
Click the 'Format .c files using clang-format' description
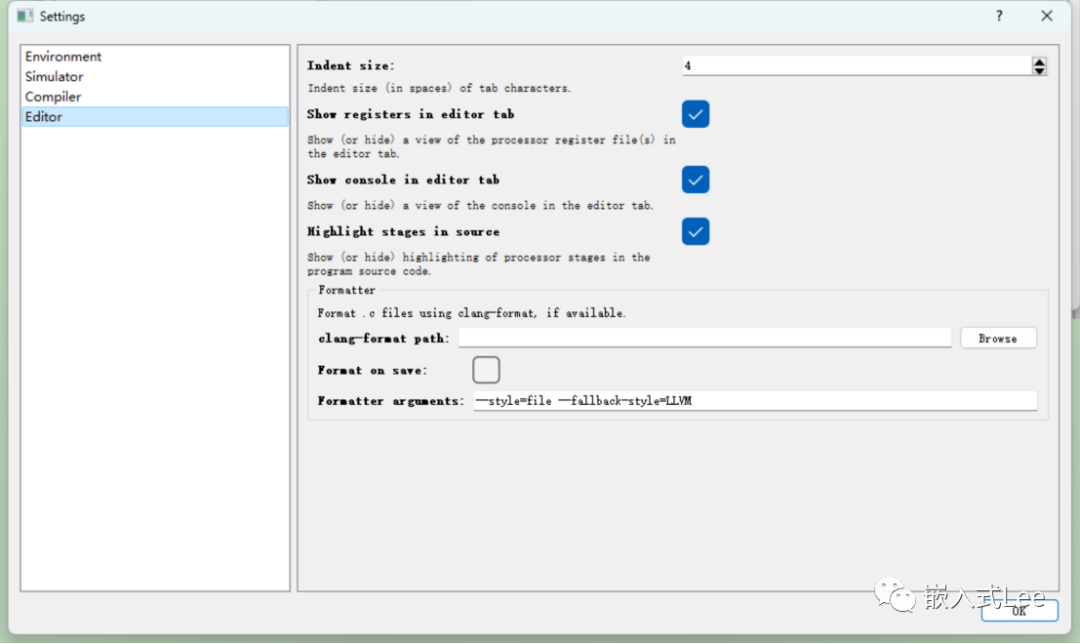[471, 313]
